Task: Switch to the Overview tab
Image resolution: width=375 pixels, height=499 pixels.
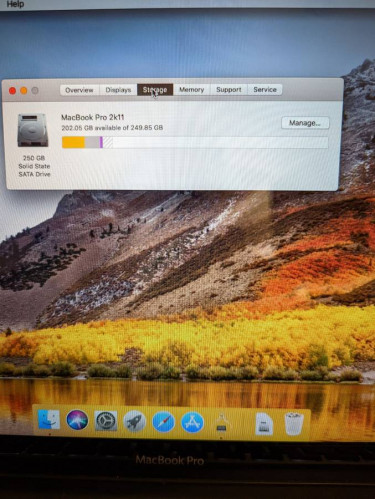Action: click(79, 90)
